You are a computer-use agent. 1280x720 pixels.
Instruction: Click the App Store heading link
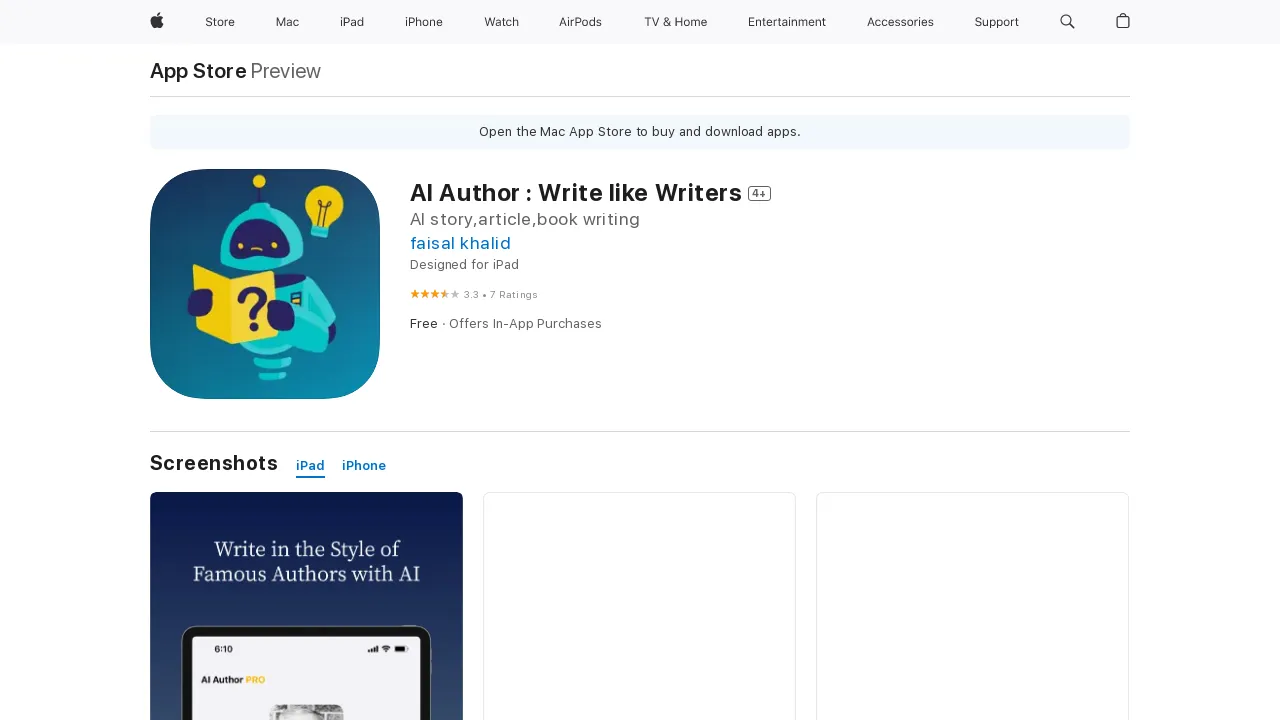click(x=198, y=71)
